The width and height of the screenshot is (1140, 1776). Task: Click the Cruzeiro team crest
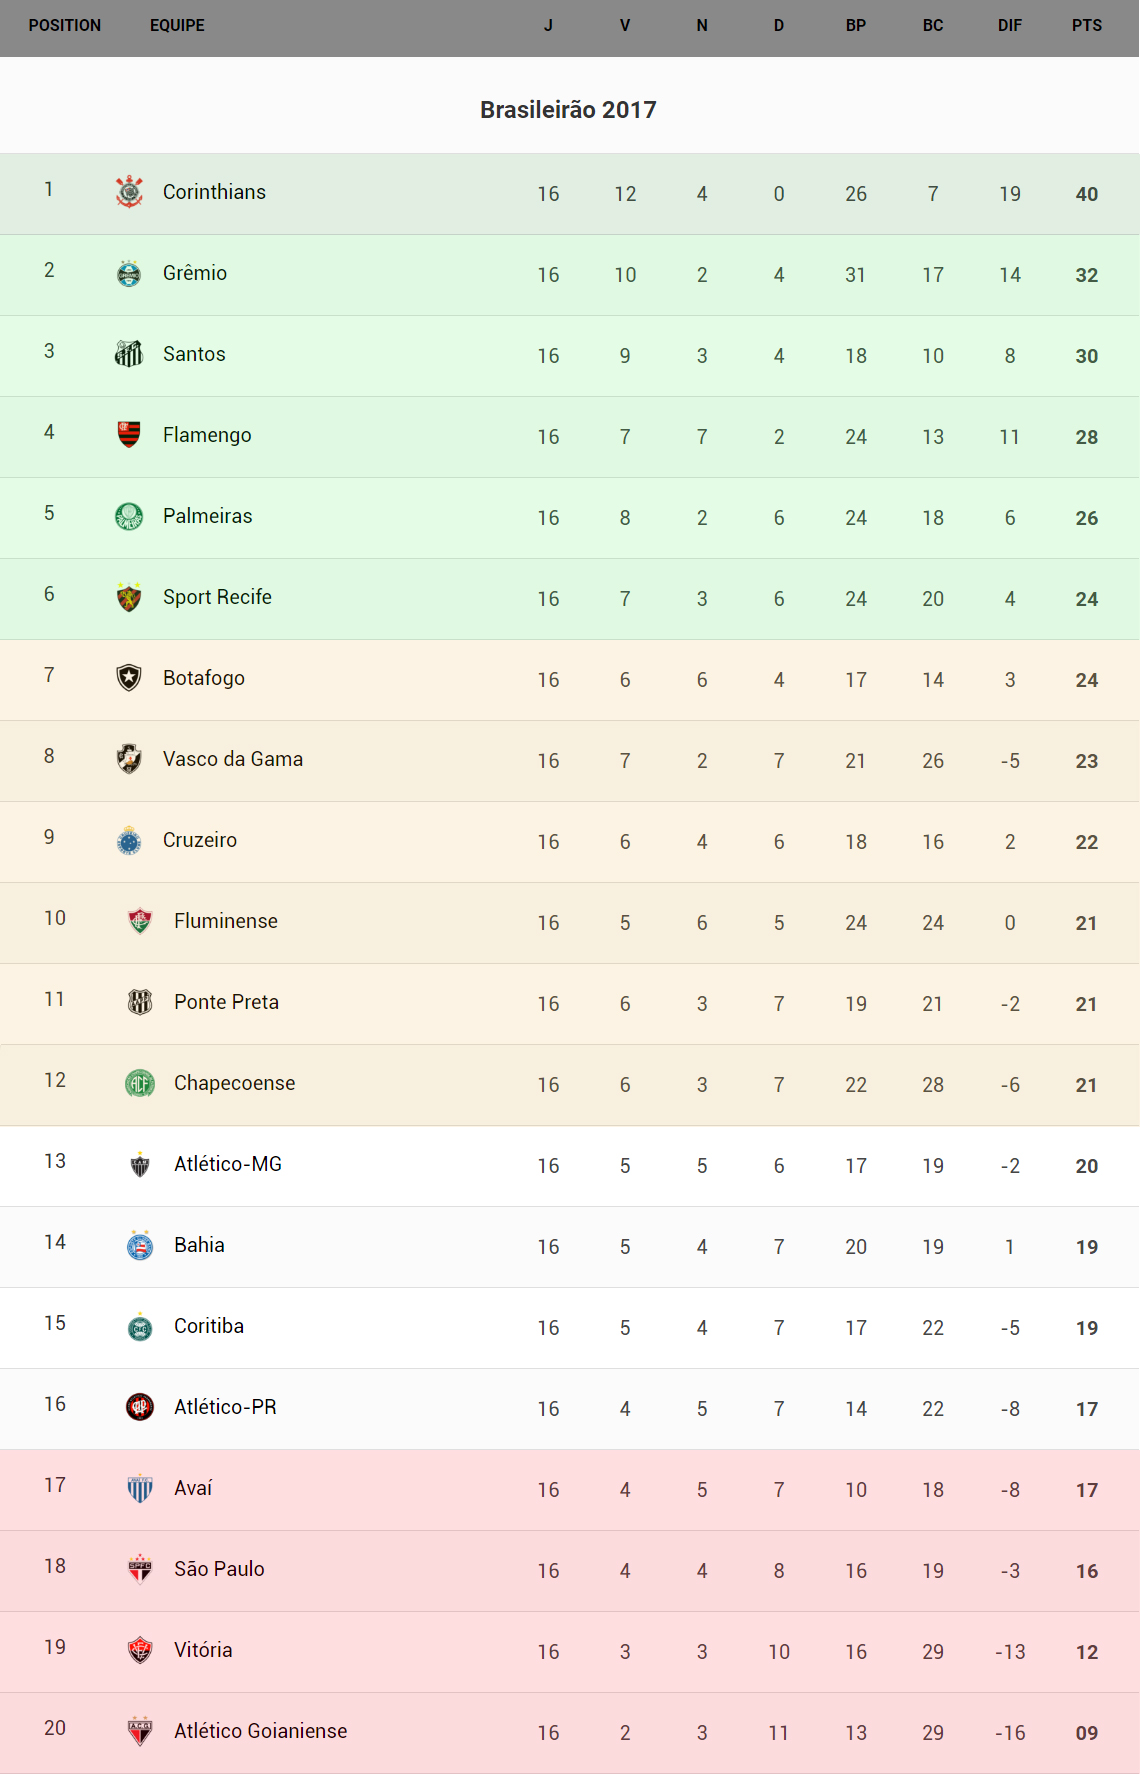coord(129,840)
